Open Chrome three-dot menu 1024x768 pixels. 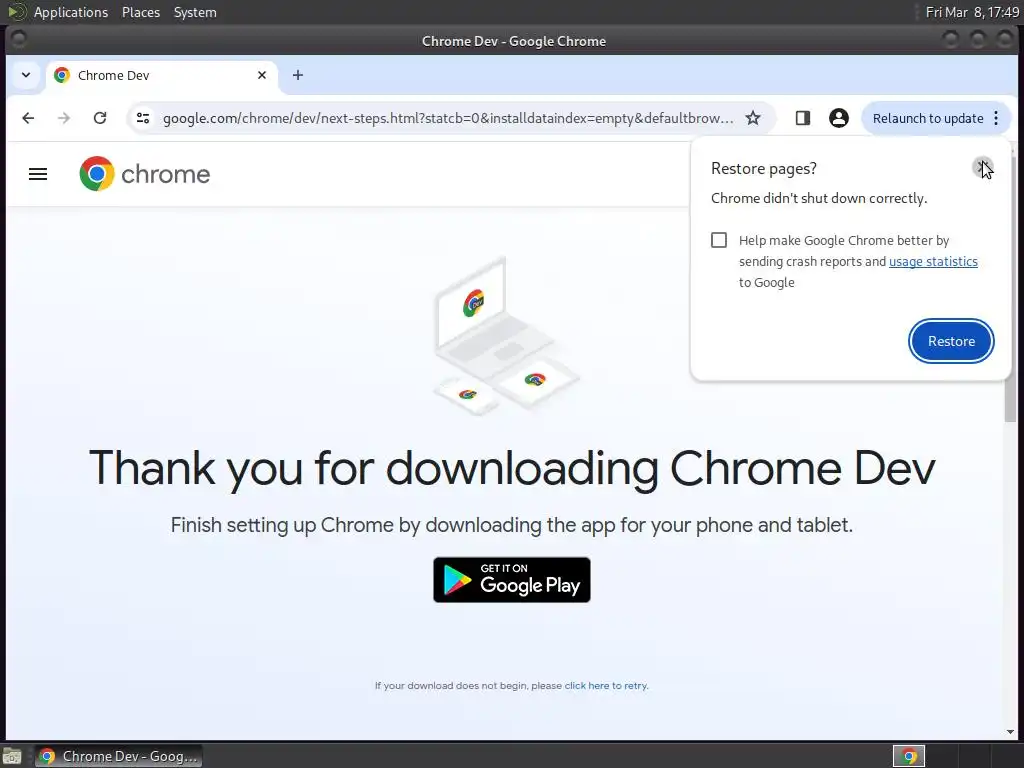[996, 118]
